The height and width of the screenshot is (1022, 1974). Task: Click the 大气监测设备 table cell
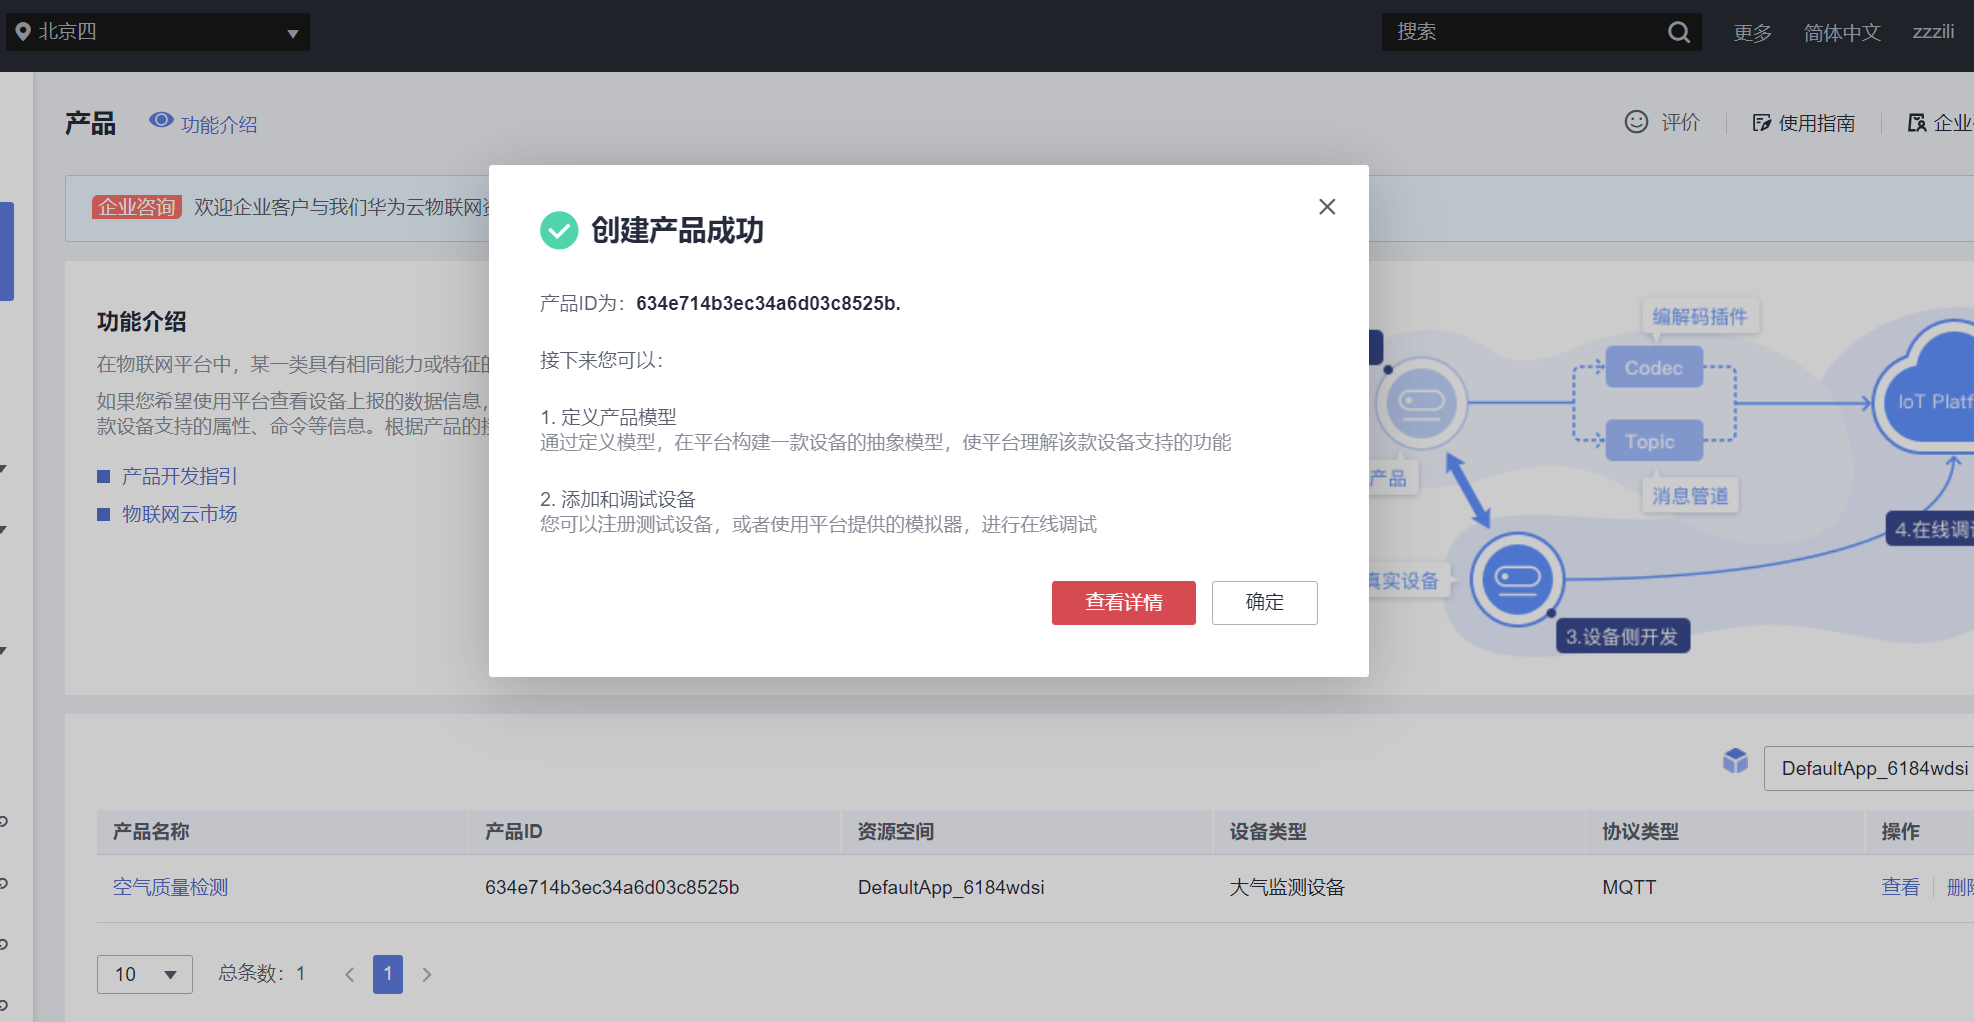point(1287,887)
